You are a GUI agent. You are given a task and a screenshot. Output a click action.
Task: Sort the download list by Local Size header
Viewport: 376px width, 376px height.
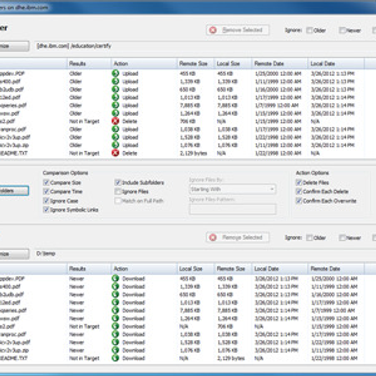[x=195, y=269]
